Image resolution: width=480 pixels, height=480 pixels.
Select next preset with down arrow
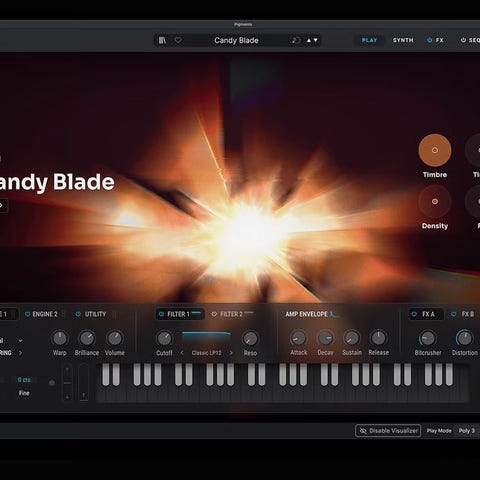(x=315, y=40)
